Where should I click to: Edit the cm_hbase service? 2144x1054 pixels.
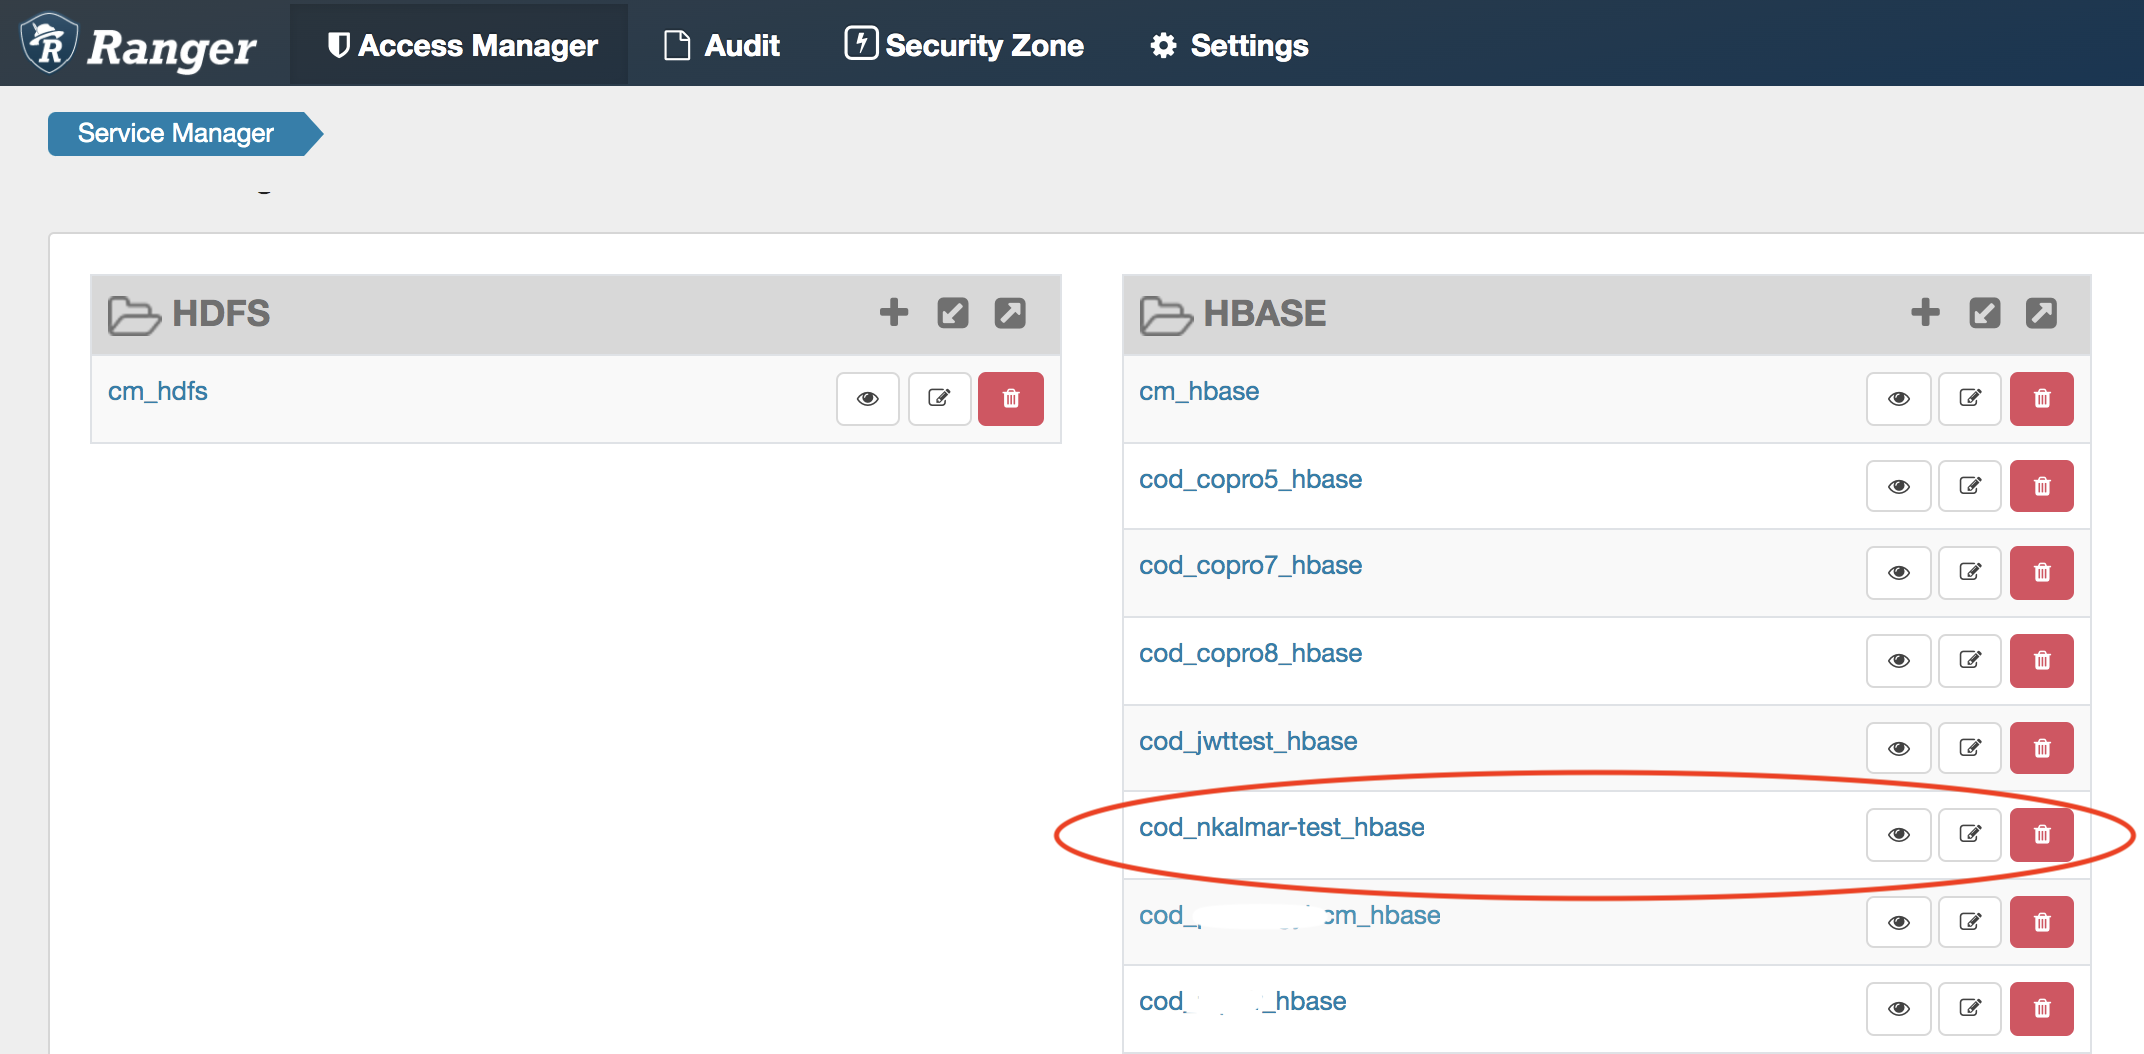click(x=1969, y=399)
